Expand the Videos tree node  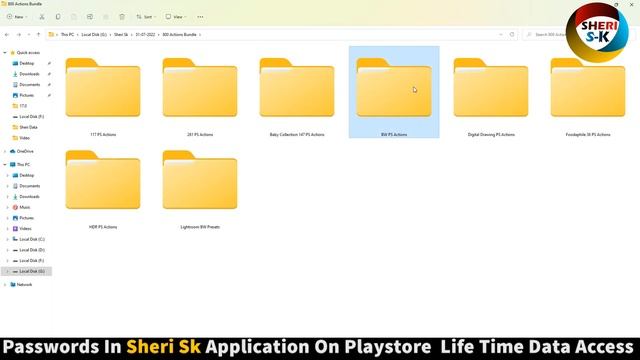coord(7,229)
